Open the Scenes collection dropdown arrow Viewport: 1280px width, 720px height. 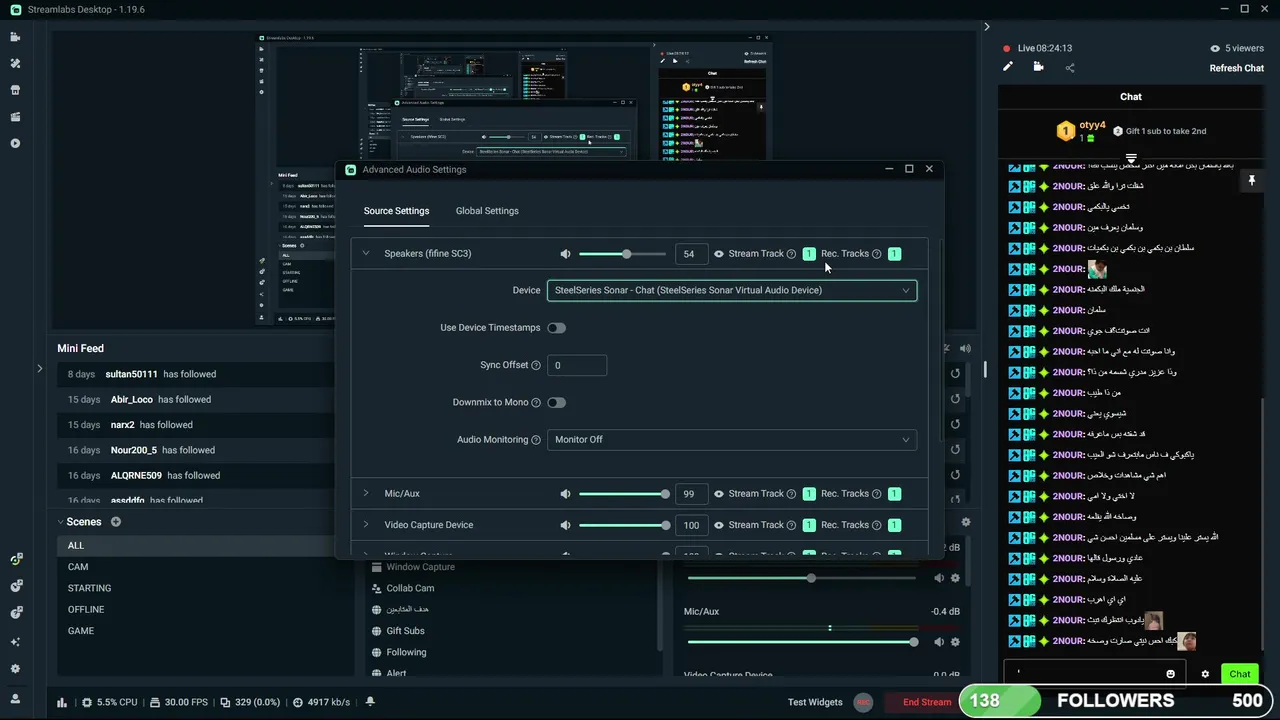(60, 522)
